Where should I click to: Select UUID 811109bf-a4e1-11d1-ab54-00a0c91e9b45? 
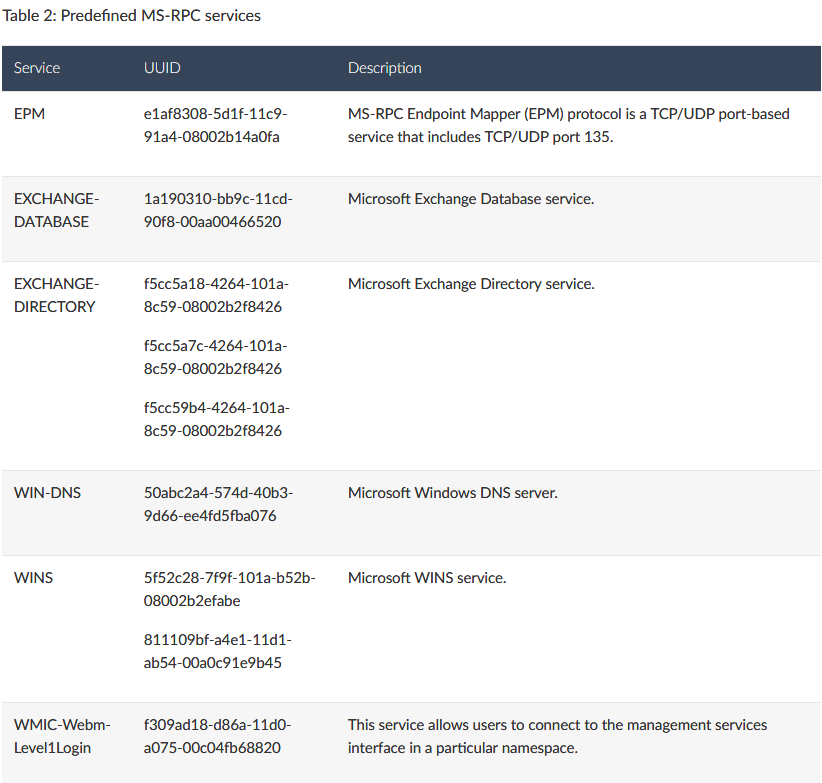(x=218, y=651)
